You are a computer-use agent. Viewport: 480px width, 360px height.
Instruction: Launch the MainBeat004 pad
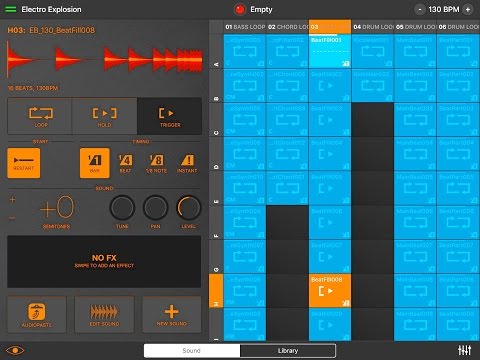click(x=415, y=154)
